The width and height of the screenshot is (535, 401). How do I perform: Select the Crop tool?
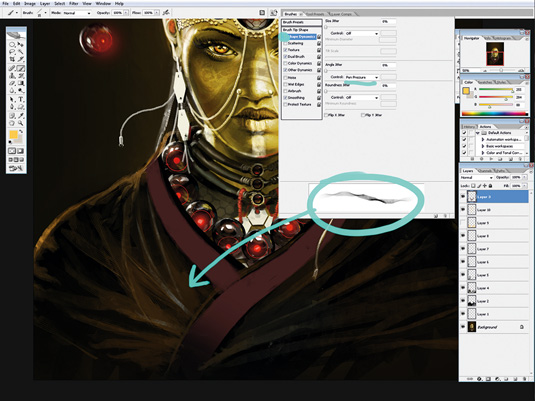point(12,59)
